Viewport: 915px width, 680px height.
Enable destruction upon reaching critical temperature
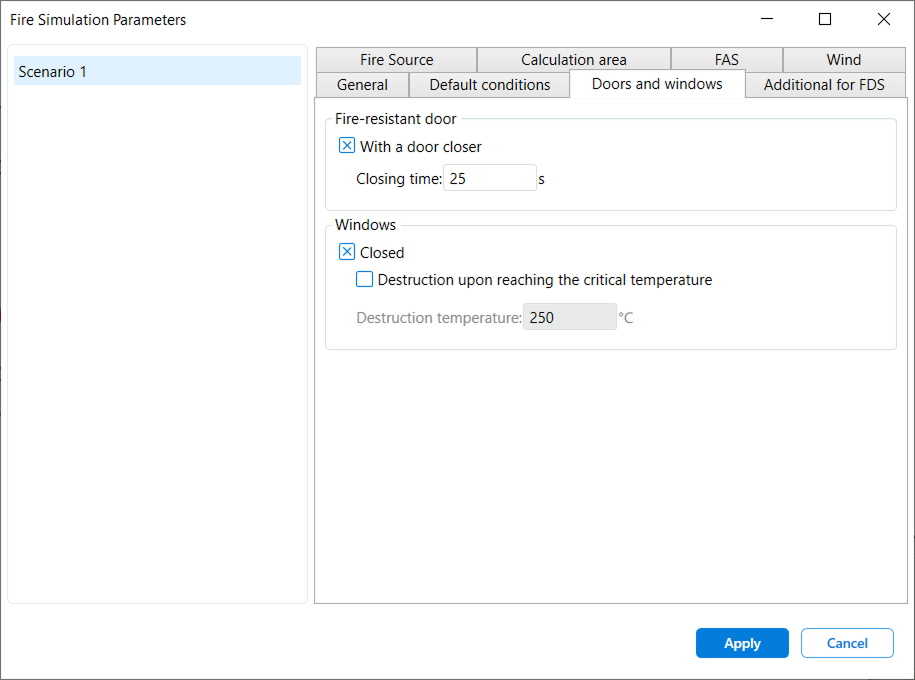coord(365,280)
